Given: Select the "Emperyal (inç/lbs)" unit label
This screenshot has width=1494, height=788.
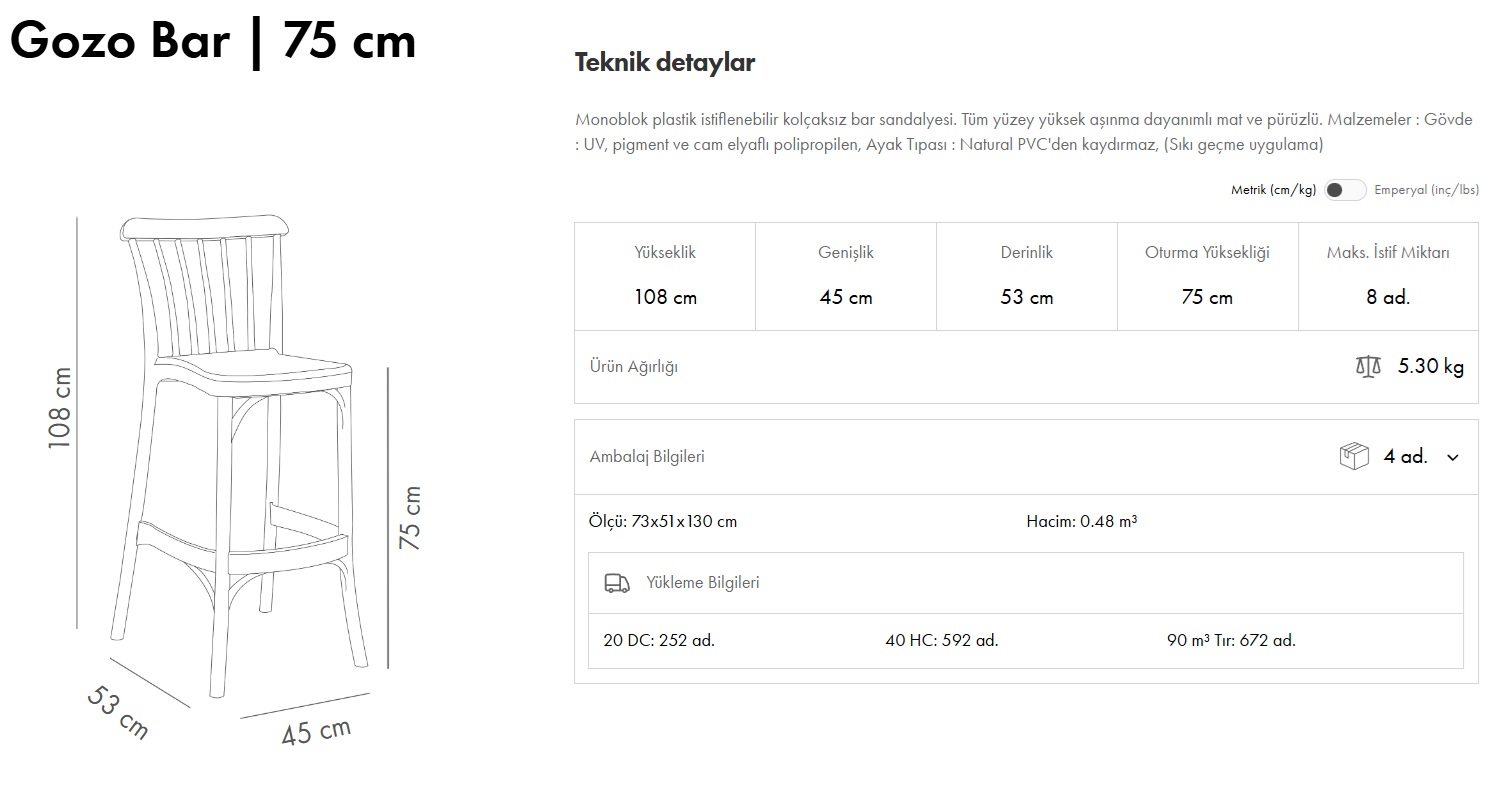Looking at the screenshot, I should coord(1426,190).
